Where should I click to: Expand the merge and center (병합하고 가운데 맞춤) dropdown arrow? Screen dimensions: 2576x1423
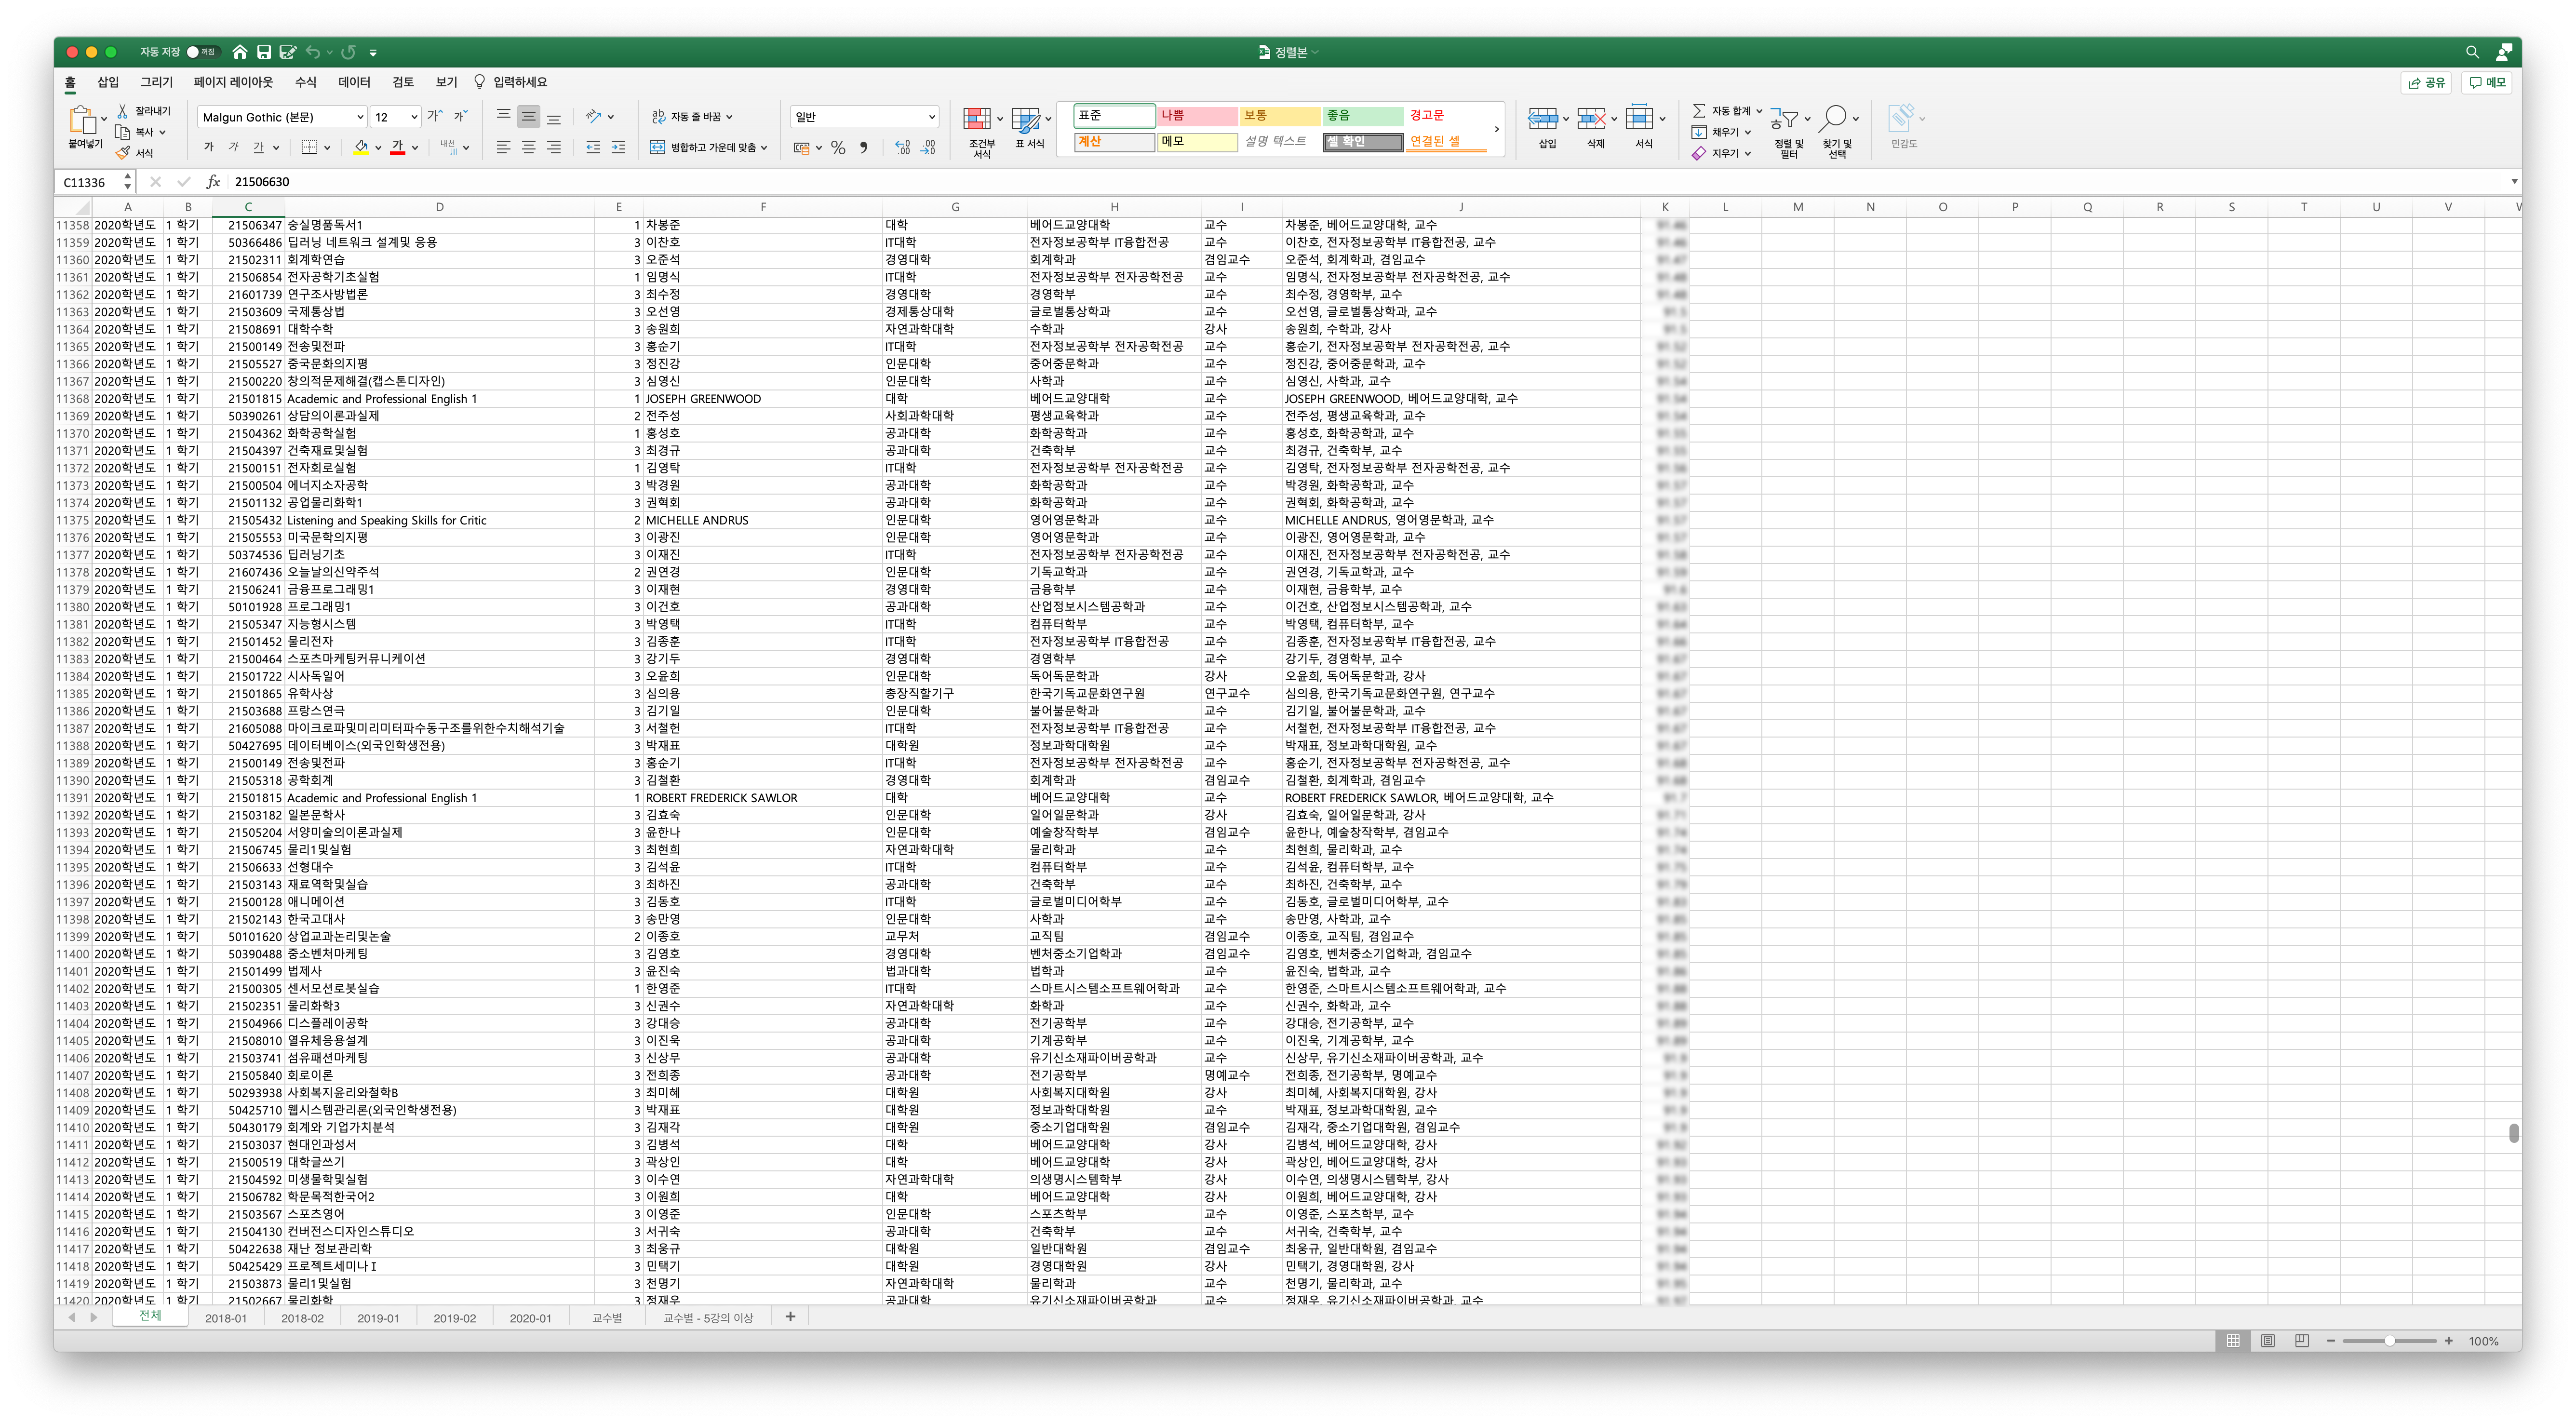tap(764, 148)
